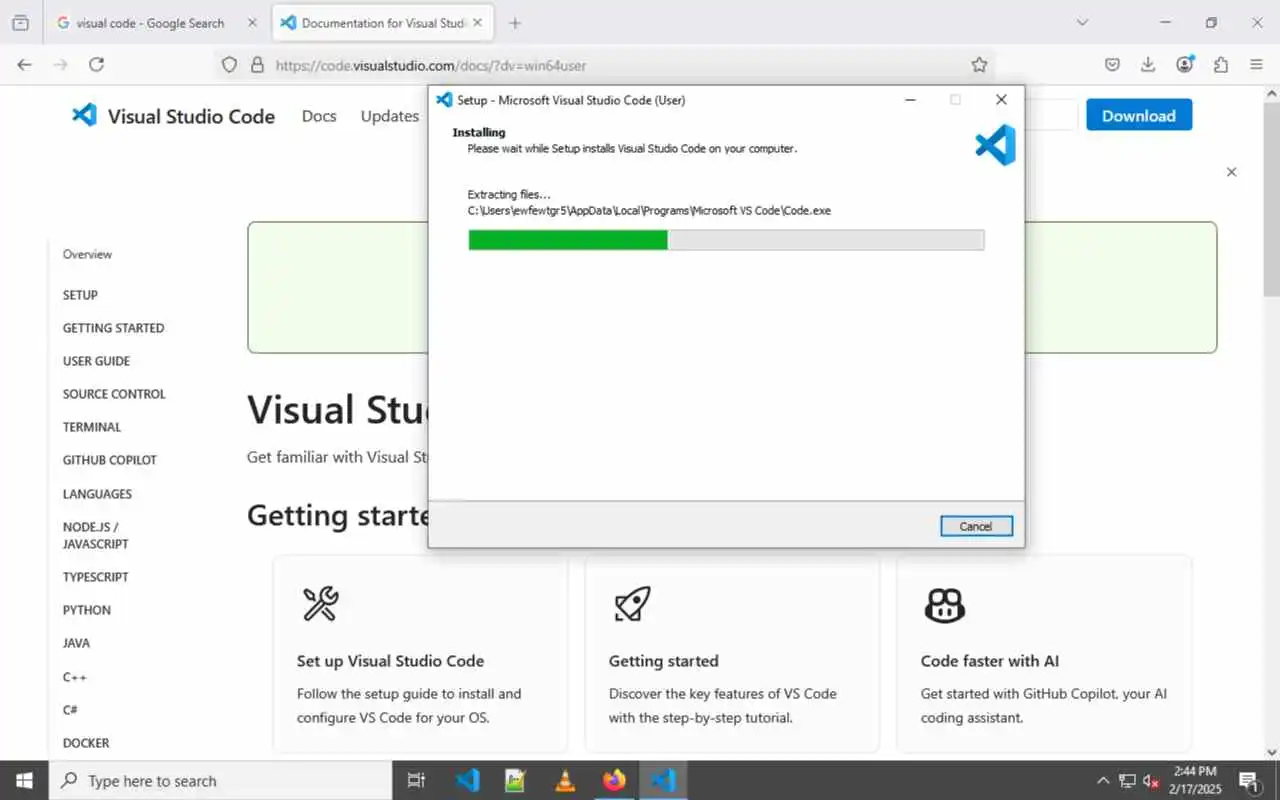The image size is (1280, 800).
Task: List all tabs dropdown arrow
Action: [x=1082, y=22]
